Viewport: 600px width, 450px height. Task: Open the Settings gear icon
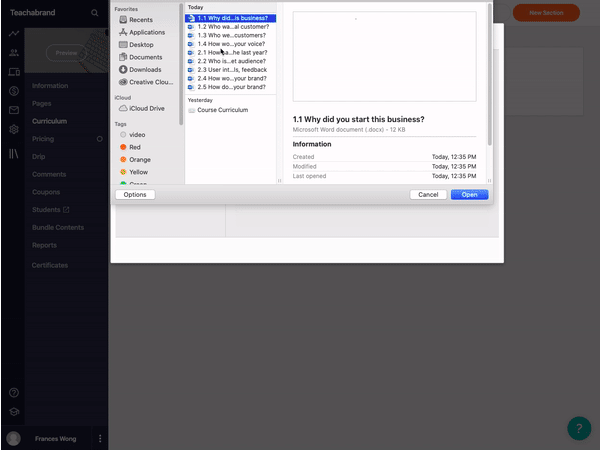pyautogui.click(x=14, y=129)
